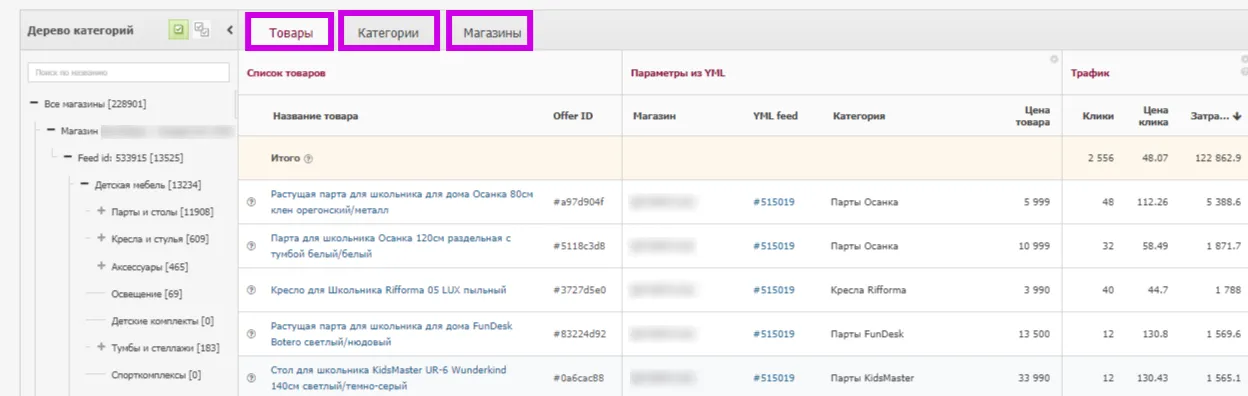Screen dimensions: 1248x396
Task: Open feed #515019 in the Кресла Rifforma row
Action: (x=773, y=290)
